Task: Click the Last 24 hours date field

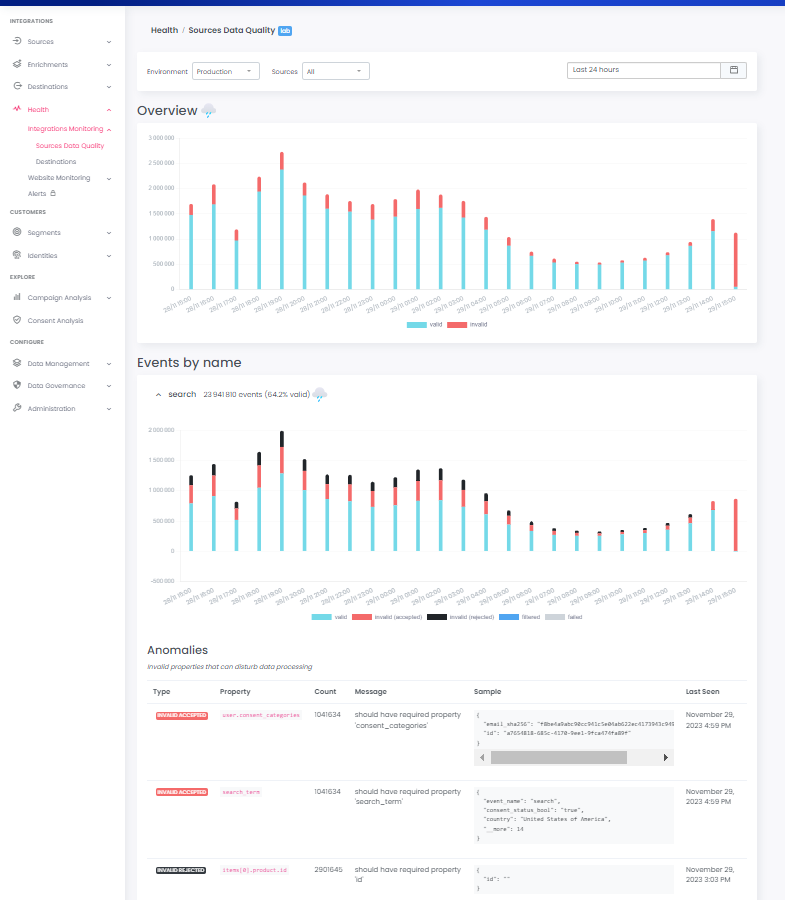Action: (643, 71)
